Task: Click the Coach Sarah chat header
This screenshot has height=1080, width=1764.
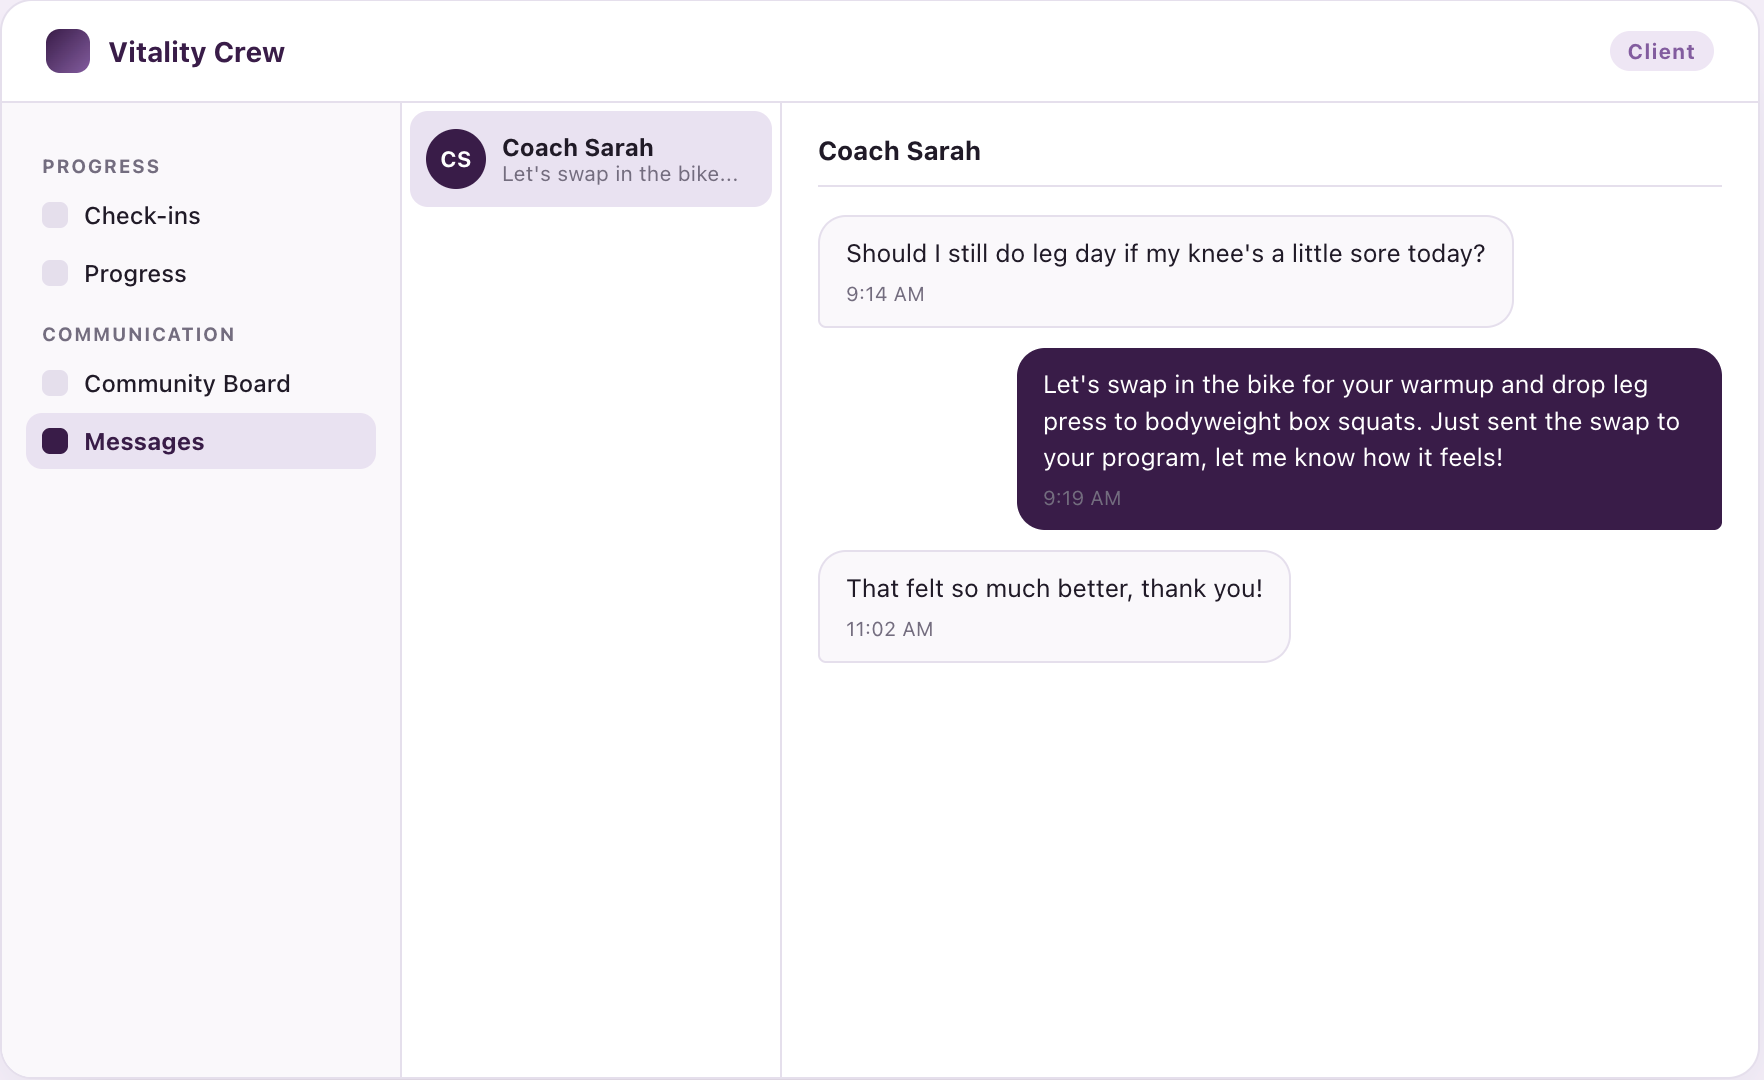Action: [x=899, y=151]
